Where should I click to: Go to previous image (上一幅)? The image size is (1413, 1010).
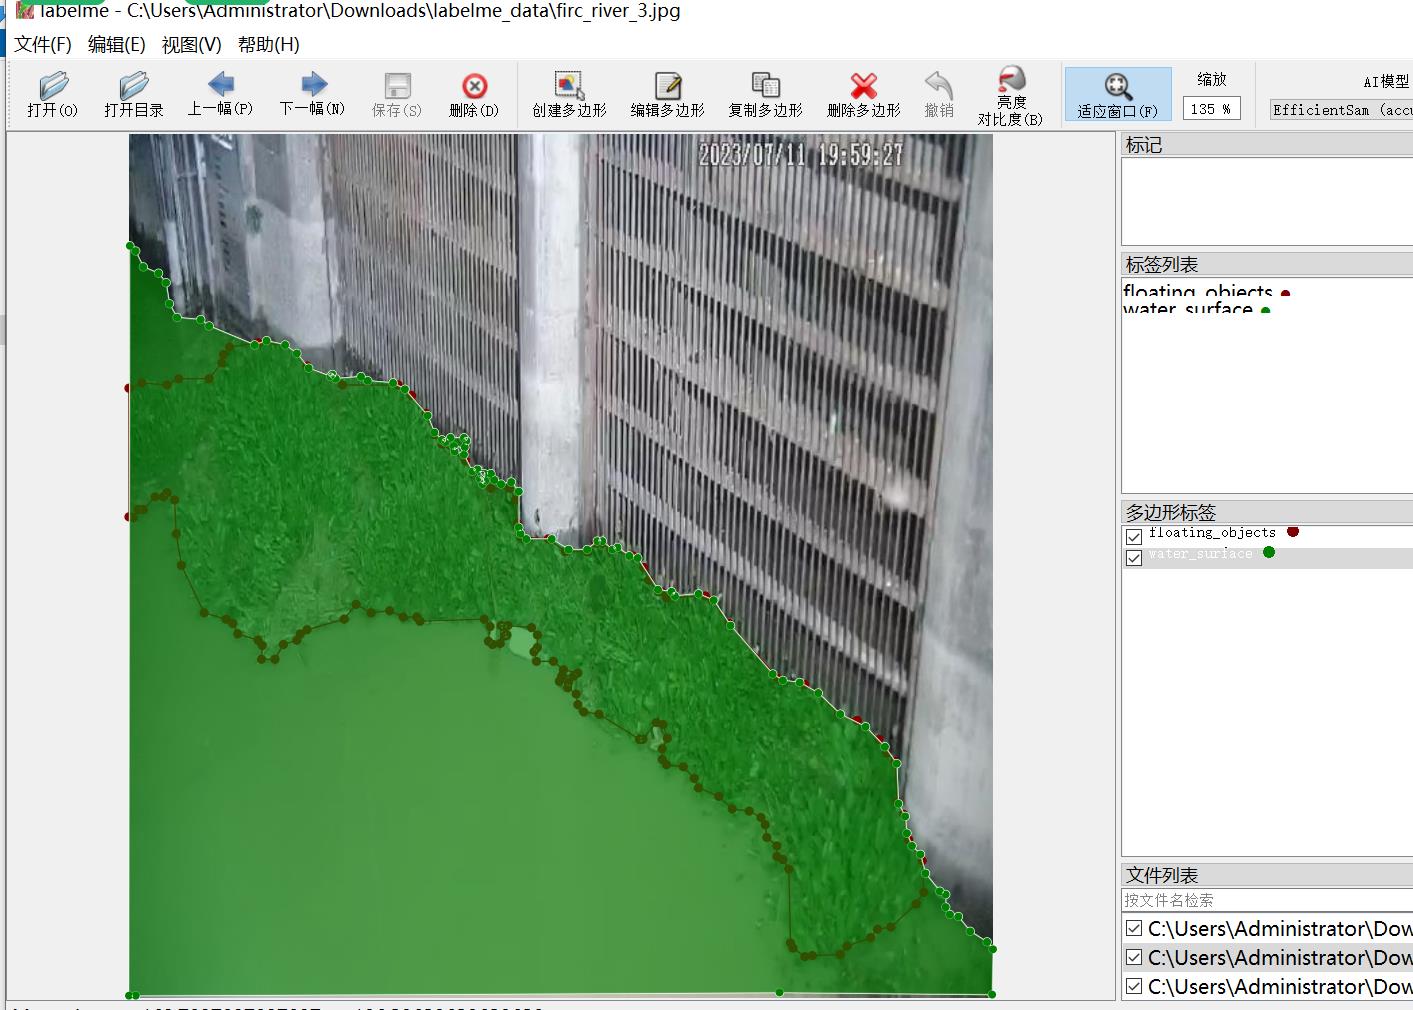tap(220, 94)
